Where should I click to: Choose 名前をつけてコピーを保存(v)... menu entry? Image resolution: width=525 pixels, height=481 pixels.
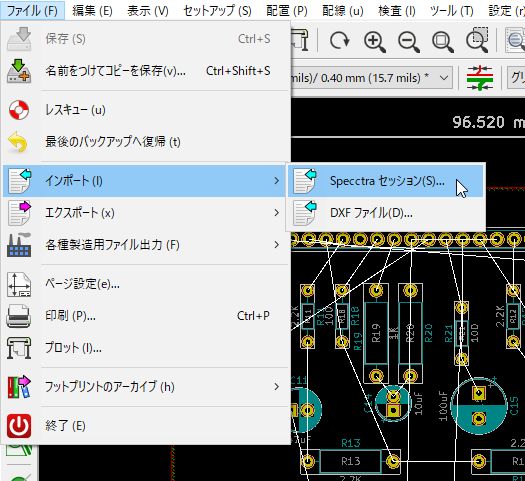[x=145, y=71]
